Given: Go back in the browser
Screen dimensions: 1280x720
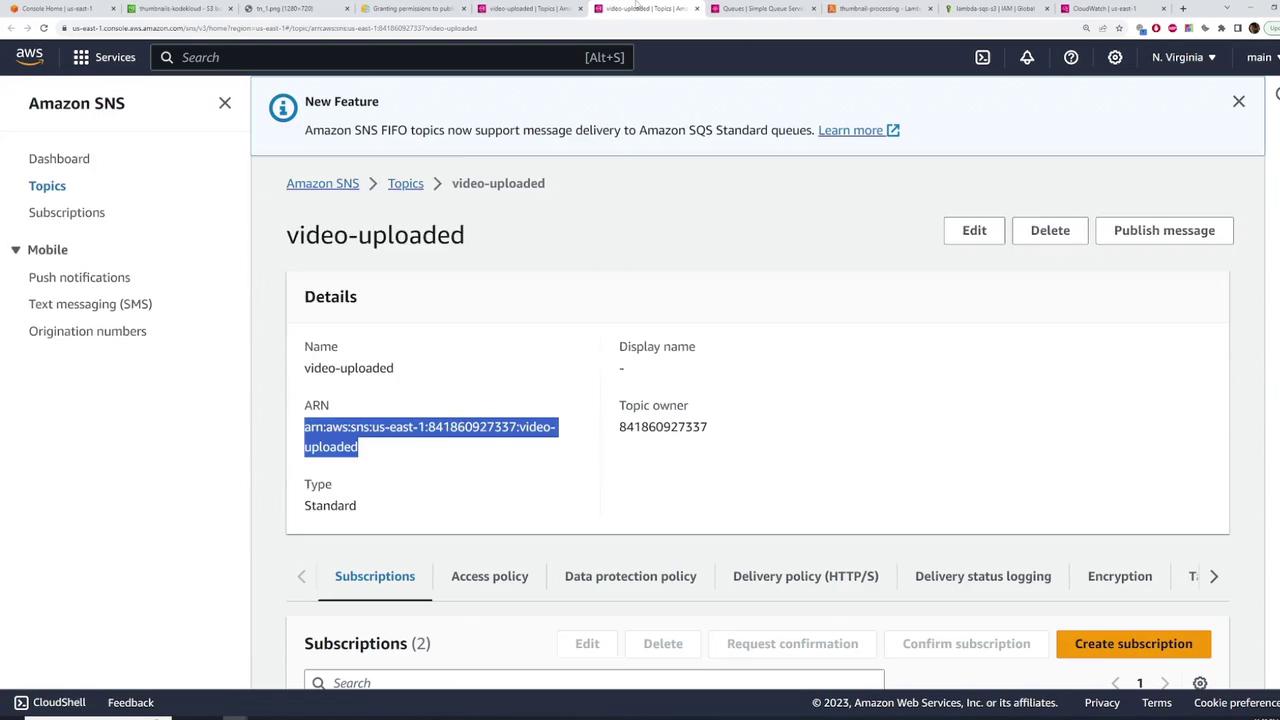Looking at the screenshot, I should (11, 28).
